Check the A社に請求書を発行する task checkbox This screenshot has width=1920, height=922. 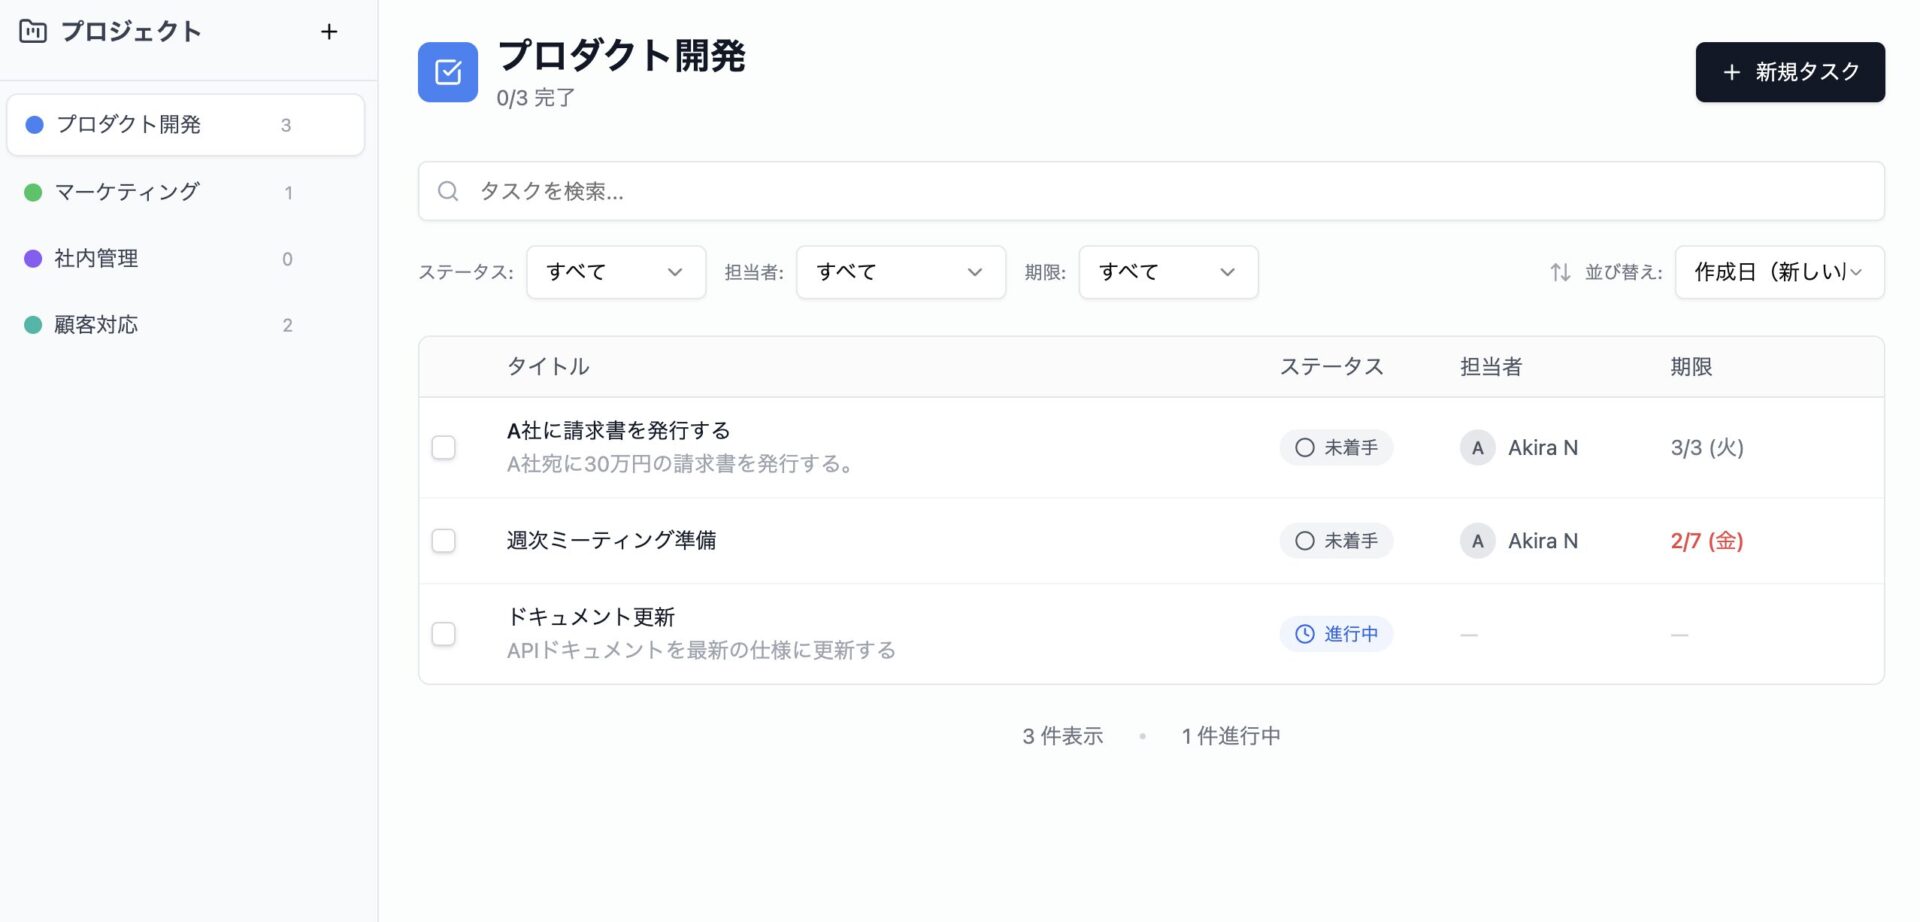pos(443,448)
